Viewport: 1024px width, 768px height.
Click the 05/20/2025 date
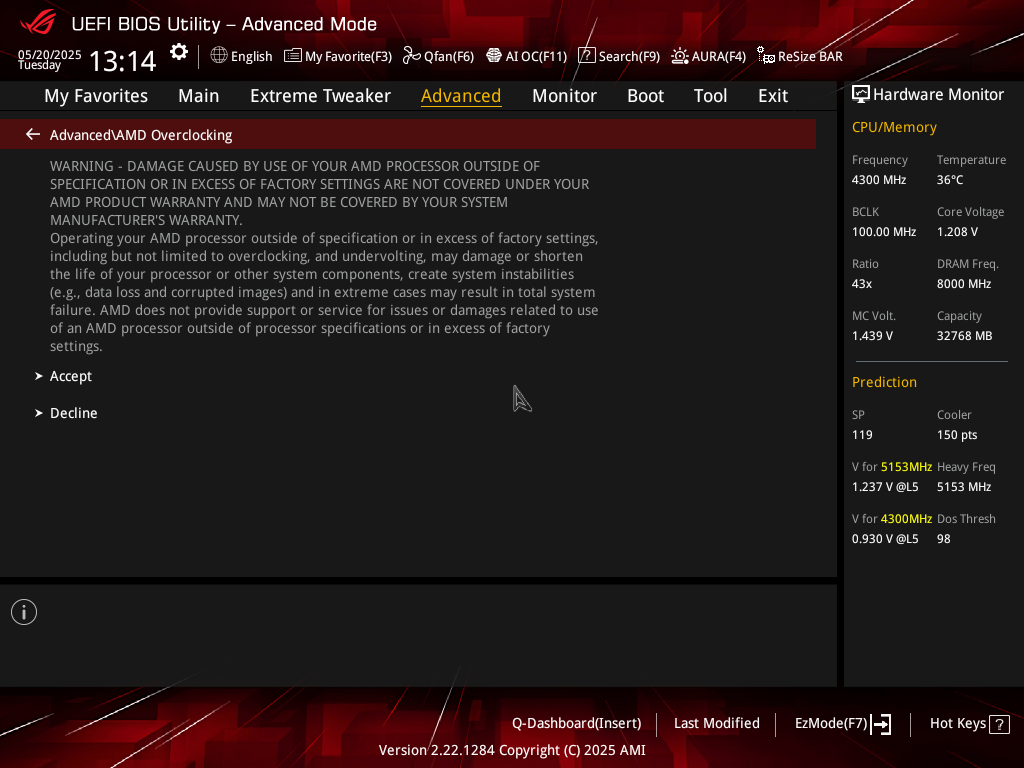pos(50,55)
